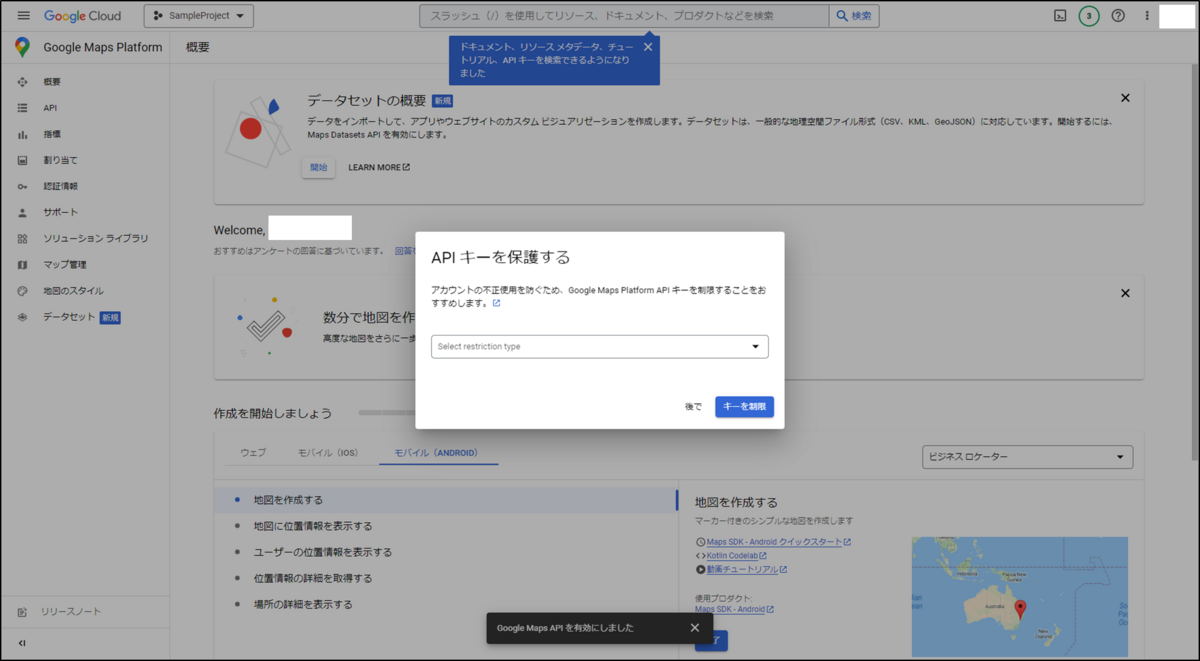Click the キーを制限 button
This screenshot has width=1200, height=661.
(x=744, y=407)
